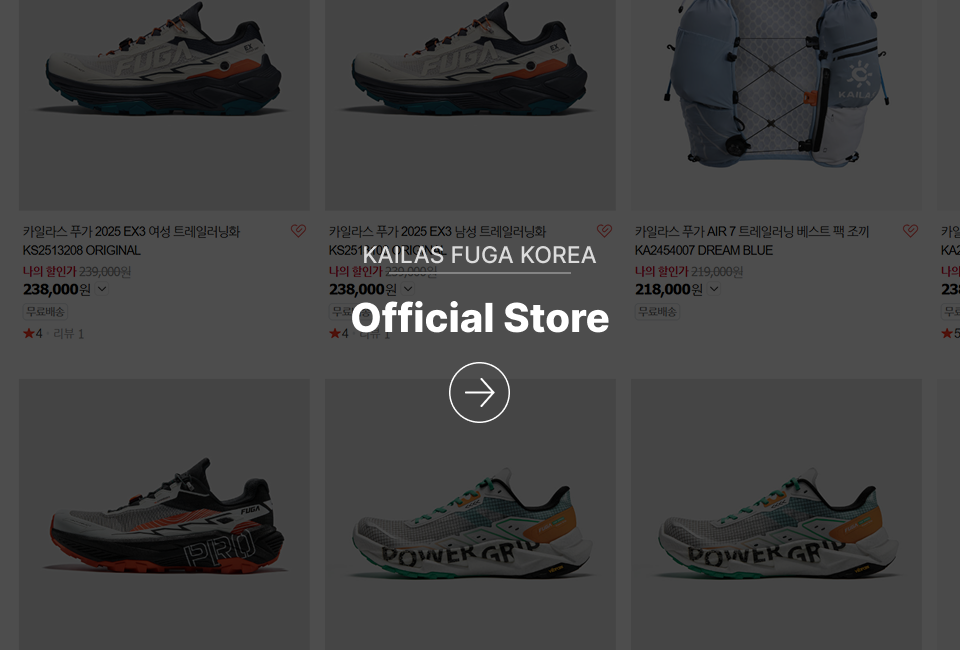960x650 pixels.
Task: Click 무료배송 badge under vest pack price
Action: (x=657, y=312)
